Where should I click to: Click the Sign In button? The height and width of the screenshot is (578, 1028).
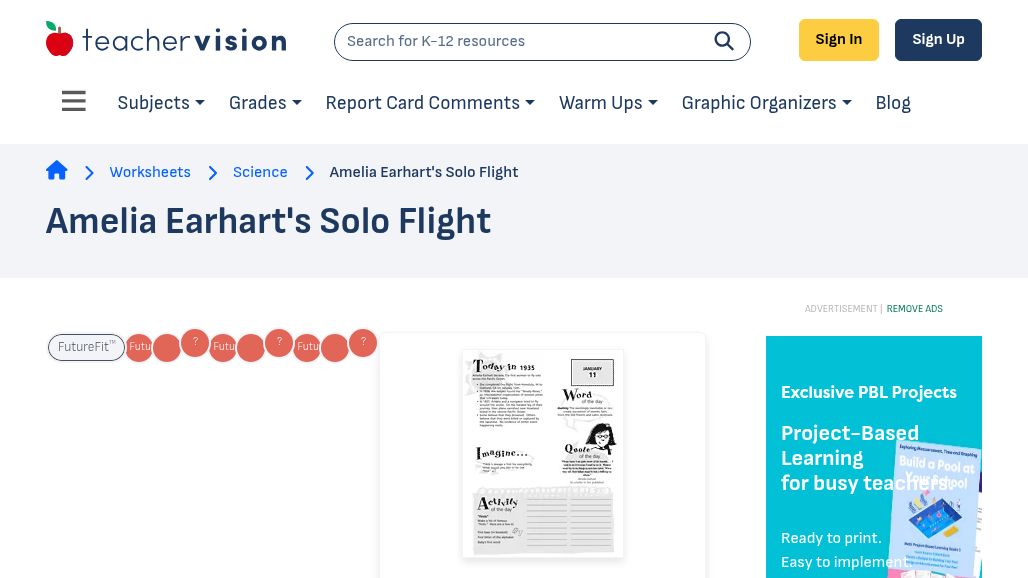[838, 40]
